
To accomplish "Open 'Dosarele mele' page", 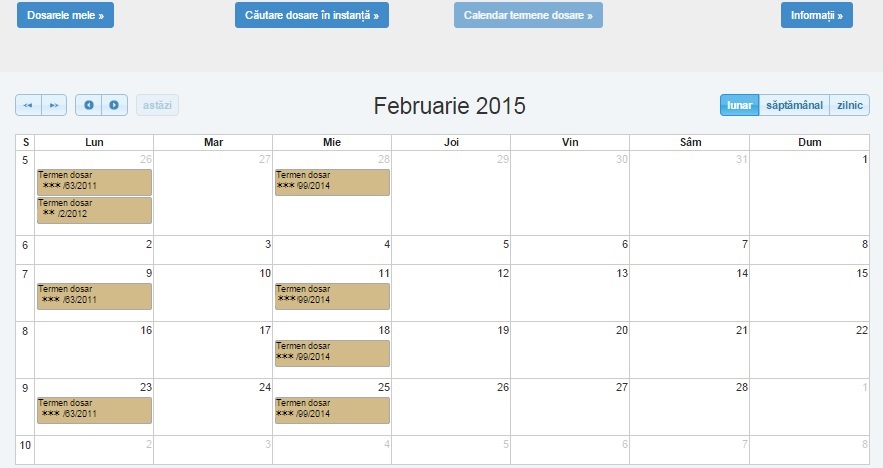I will tap(65, 16).
